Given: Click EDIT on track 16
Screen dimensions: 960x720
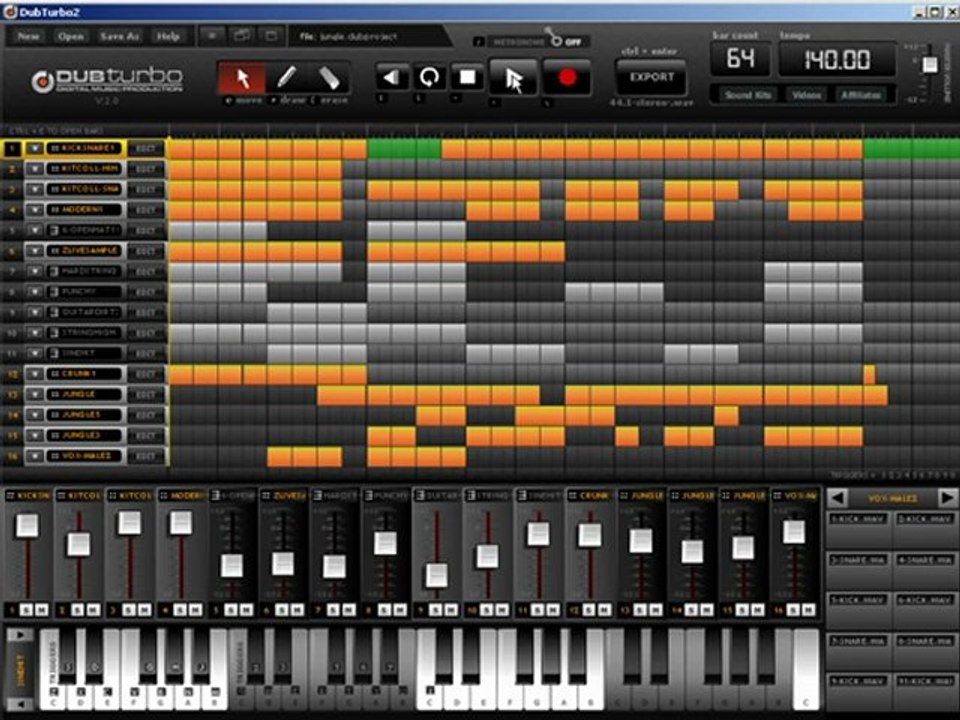Looking at the screenshot, I should (146, 456).
